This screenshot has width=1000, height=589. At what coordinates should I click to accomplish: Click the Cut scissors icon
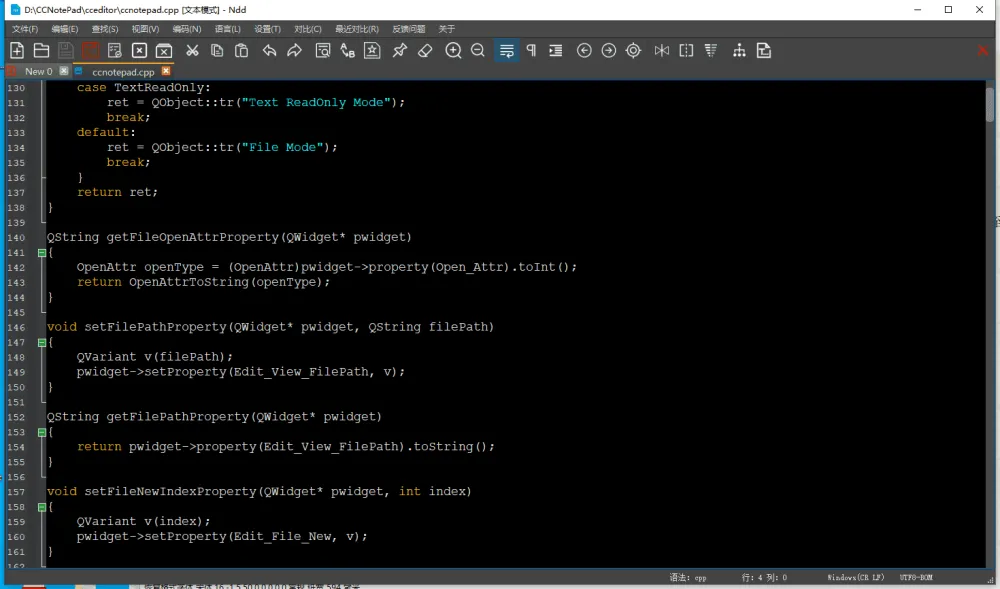point(192,50)
